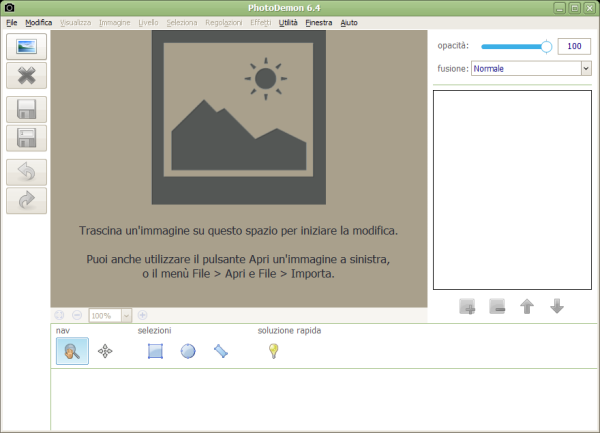Screen dimensions: 600x433
Task: Open the File menu
Action: tap(11, 22)
